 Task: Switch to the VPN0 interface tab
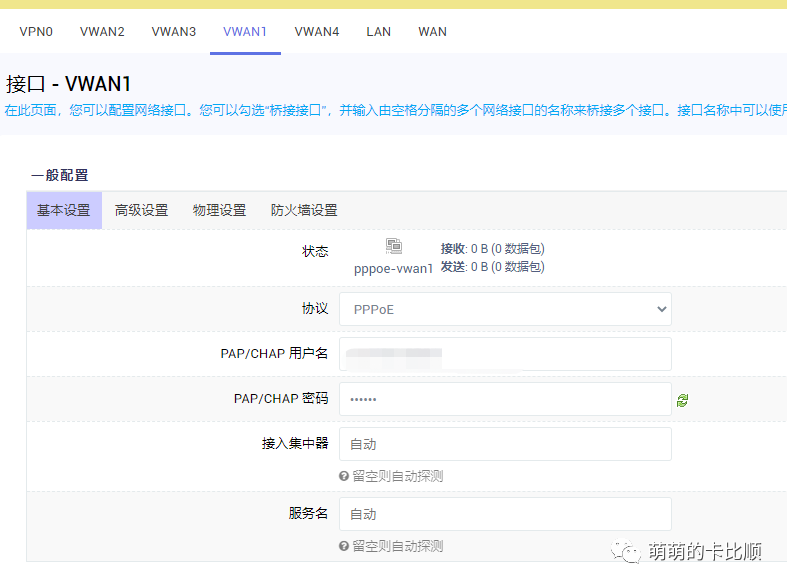coord(36,32)
